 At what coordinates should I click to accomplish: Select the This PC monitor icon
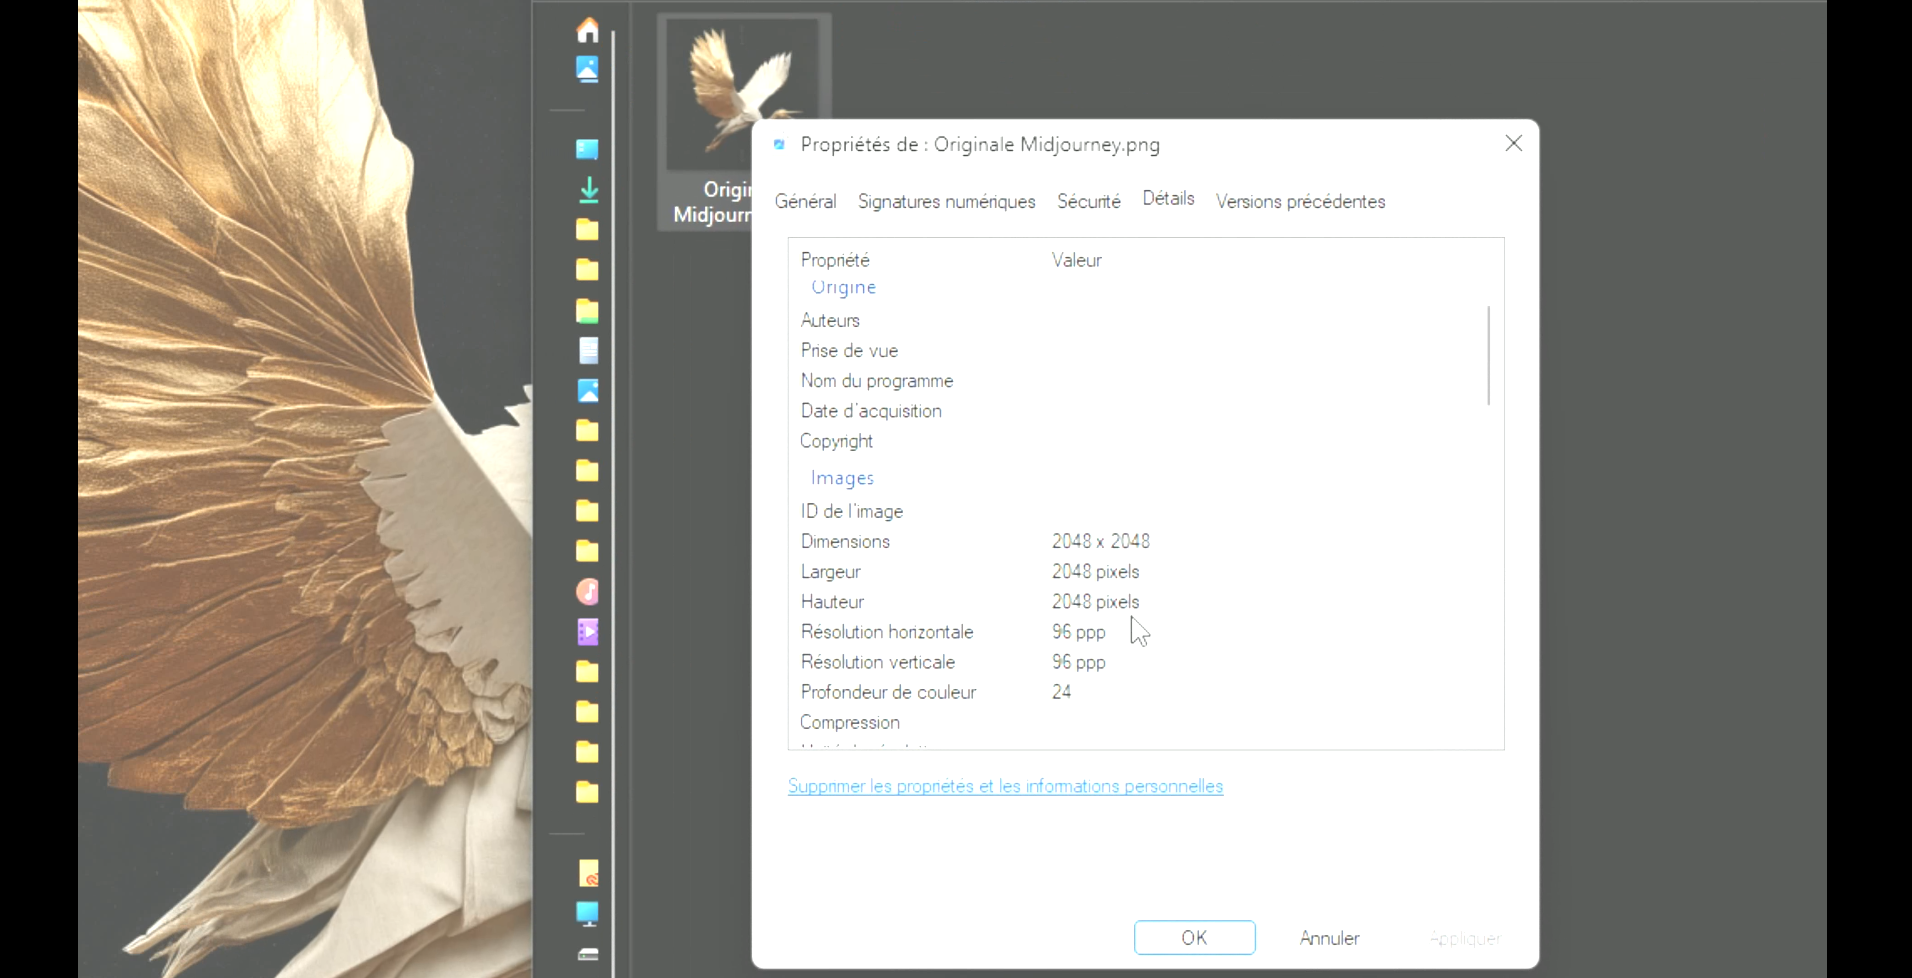point(588,913)
